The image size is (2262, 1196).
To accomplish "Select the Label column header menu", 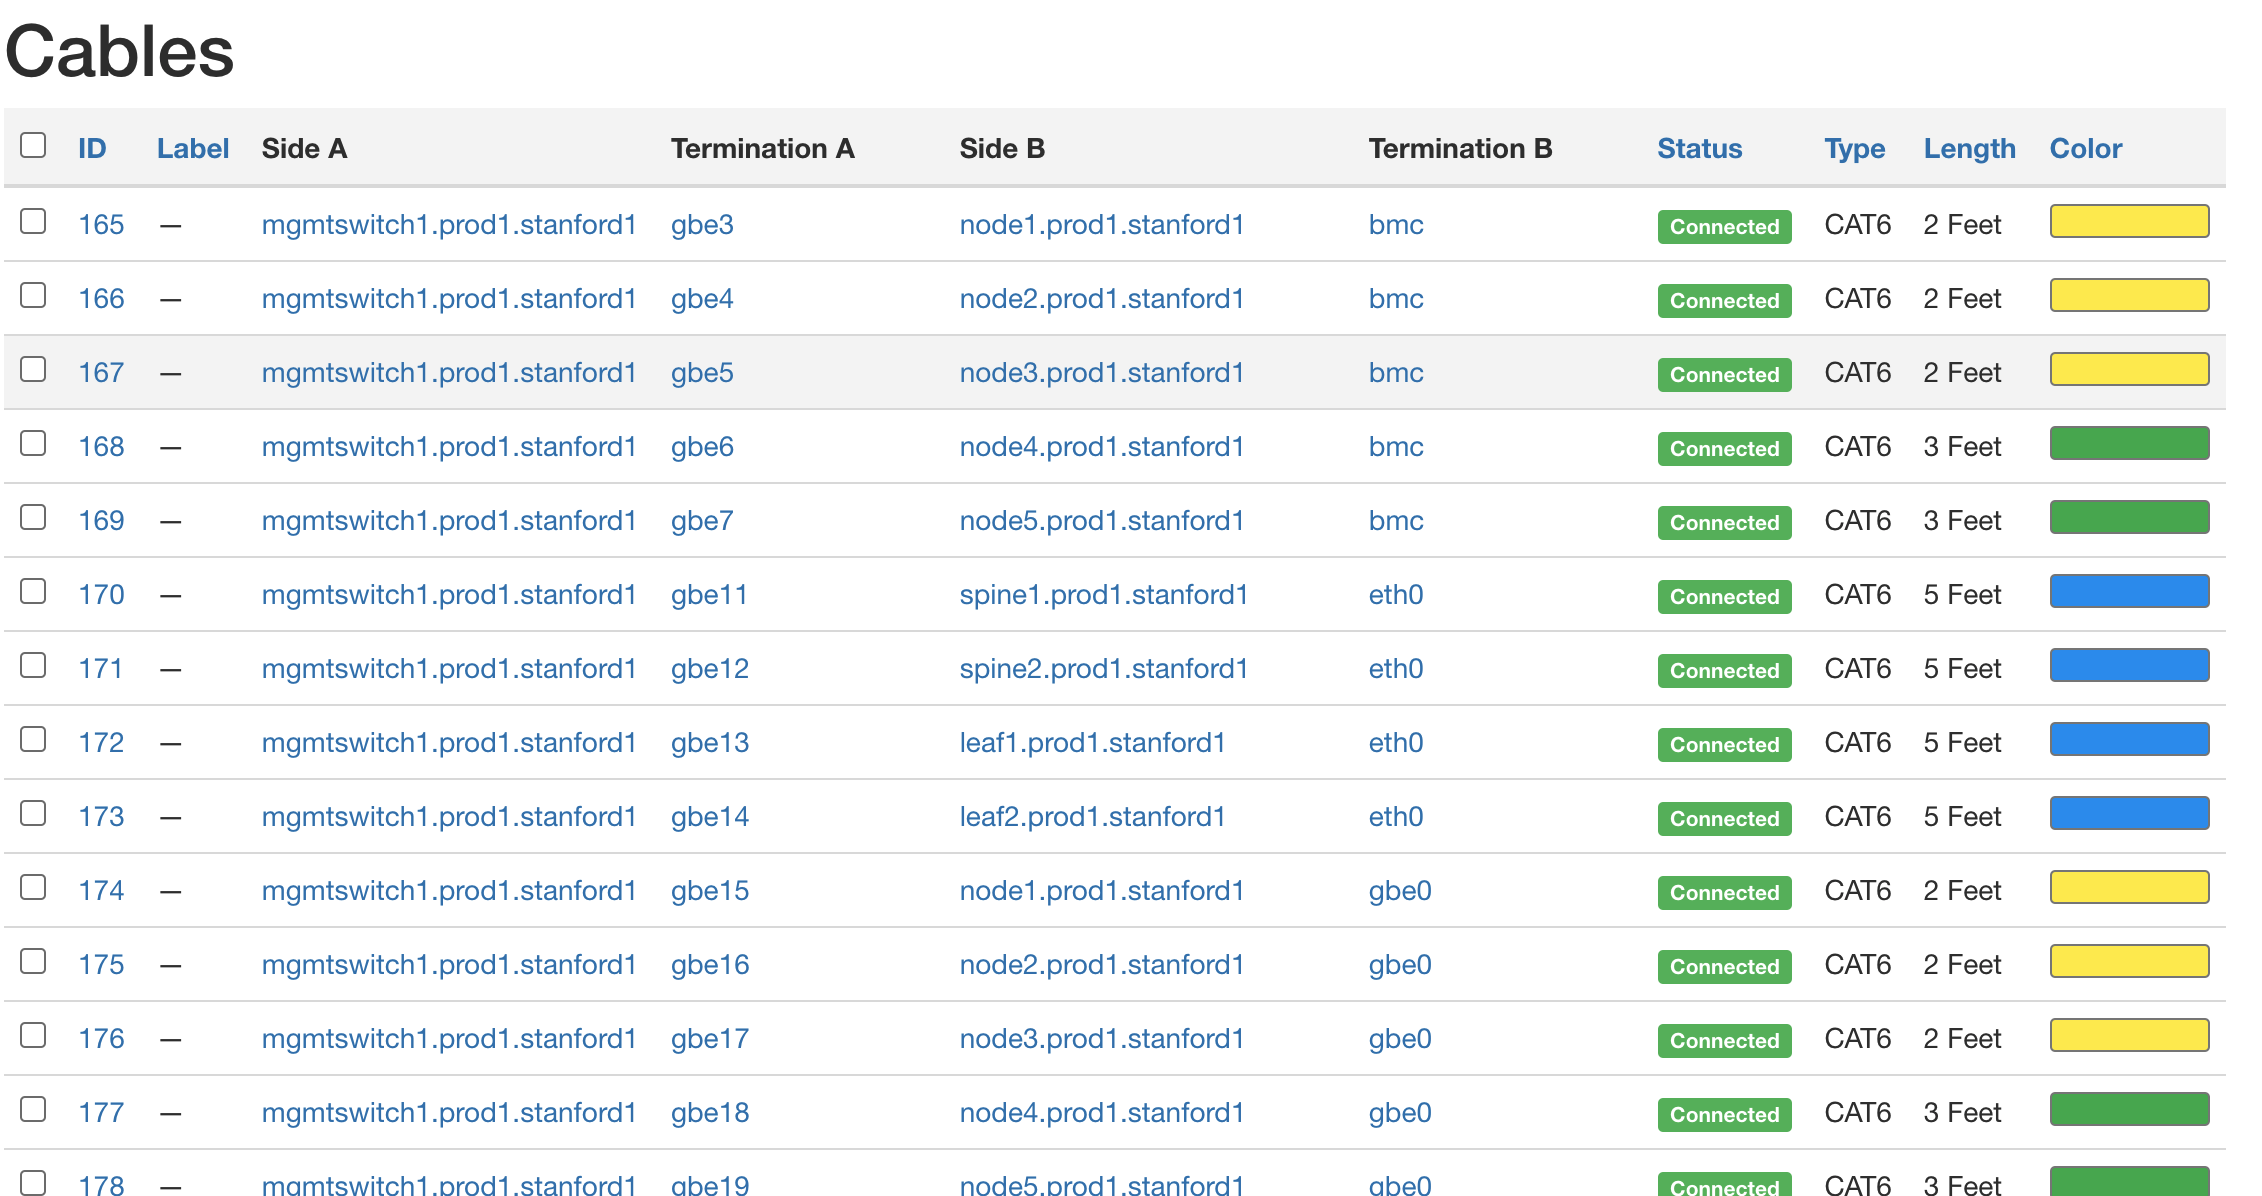I will [x=191, y=148].
